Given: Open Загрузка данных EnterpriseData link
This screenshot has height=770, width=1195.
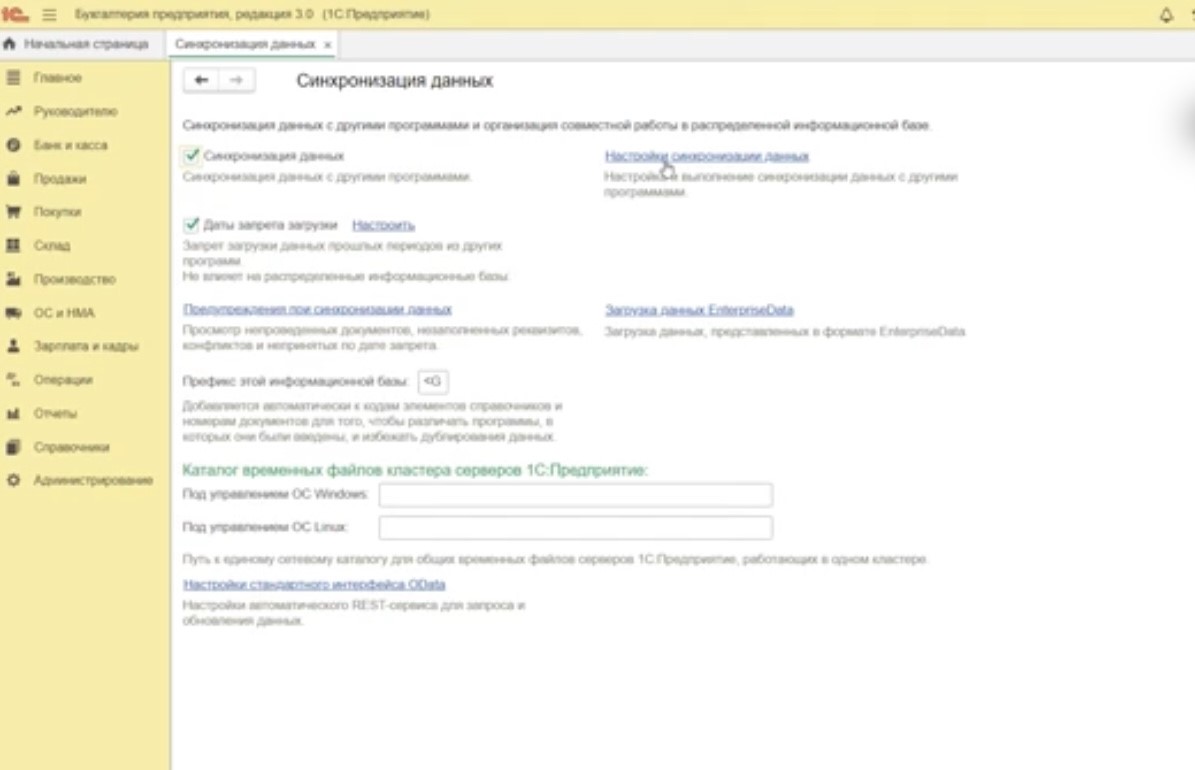Looking at the screenshot, I should pos(698,310).
